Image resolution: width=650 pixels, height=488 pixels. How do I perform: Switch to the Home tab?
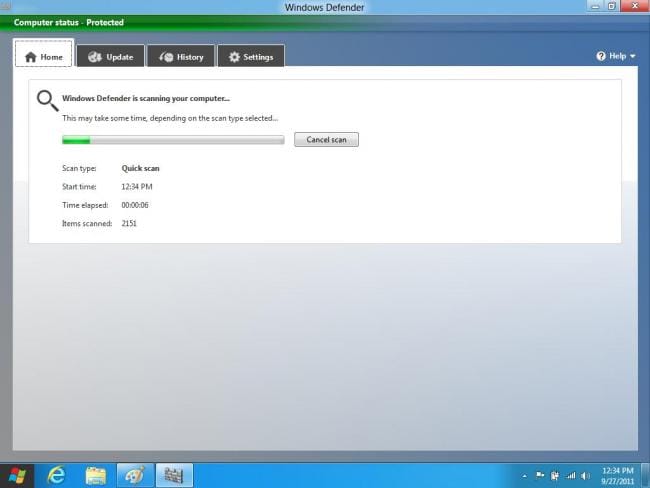tap(44, 53)
